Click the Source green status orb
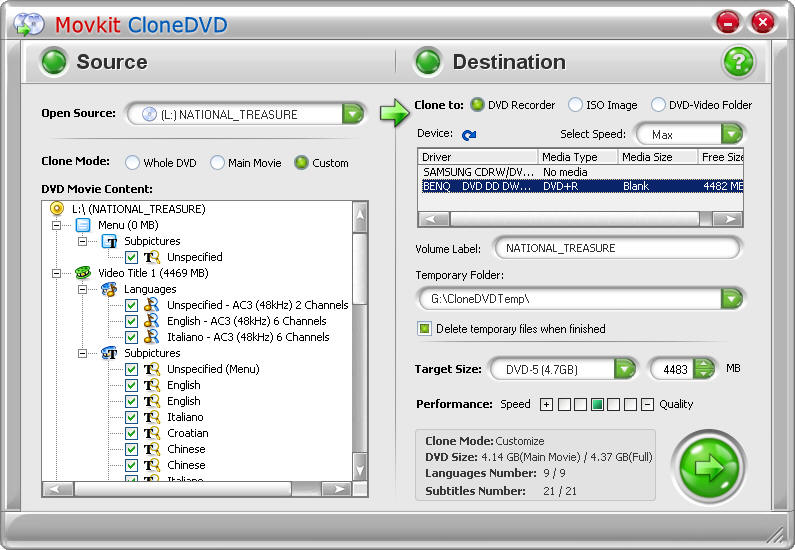Viewport: 795px width, 550px height. coord(54,62)
